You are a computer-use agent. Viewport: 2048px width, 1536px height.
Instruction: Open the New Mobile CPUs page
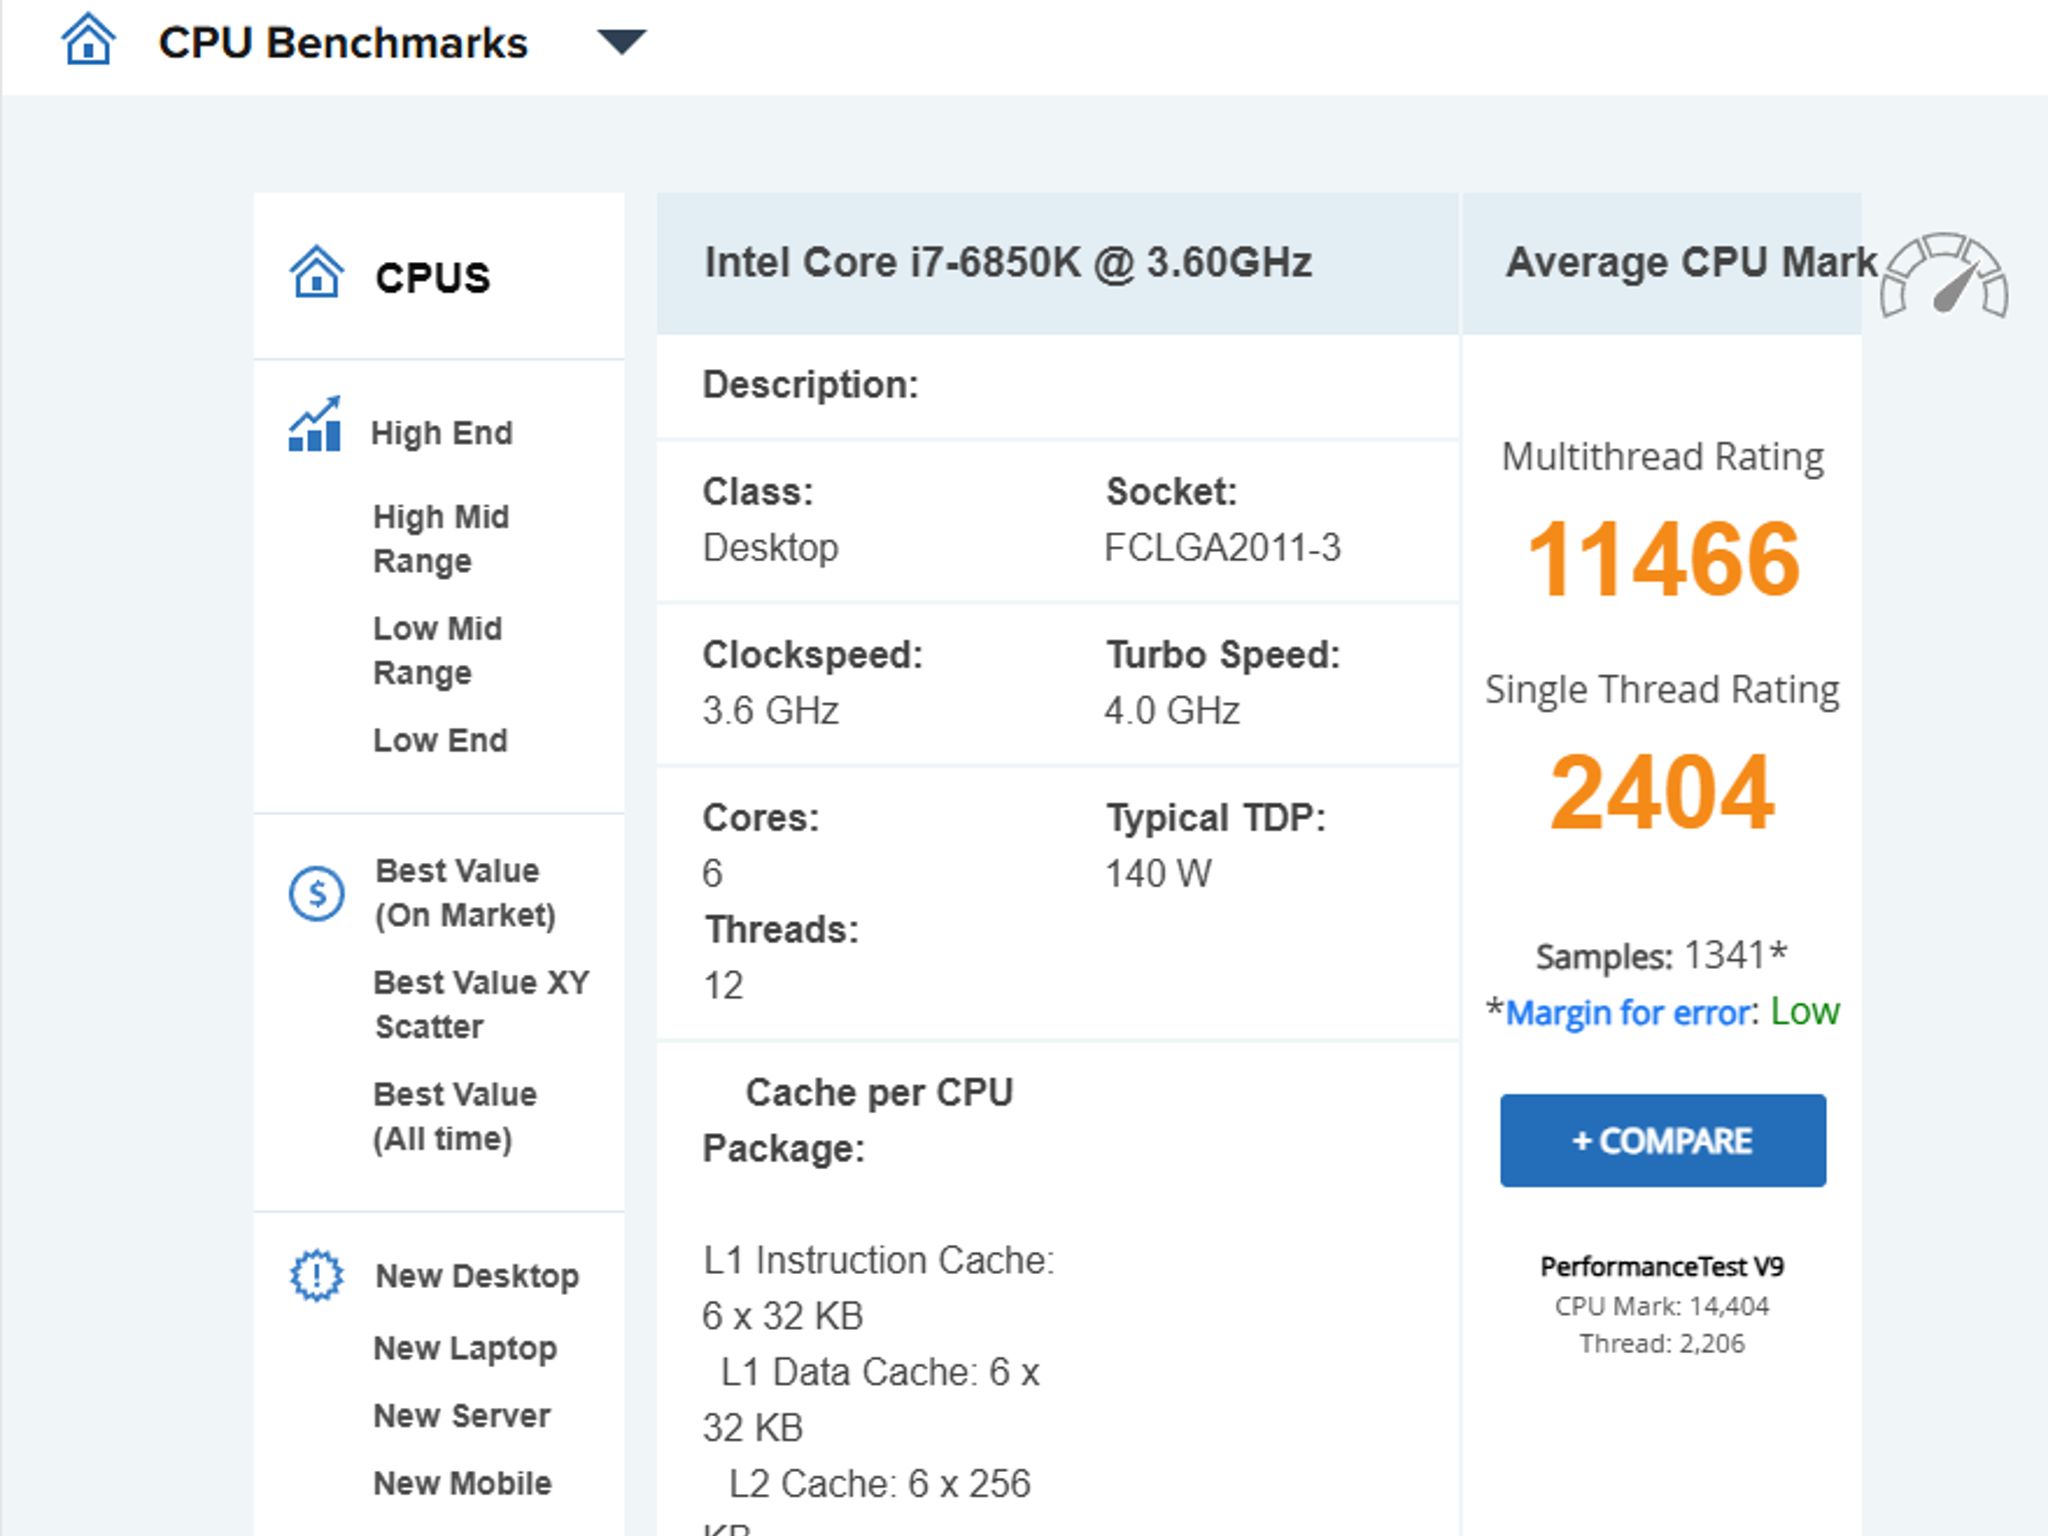point(462,1483)
